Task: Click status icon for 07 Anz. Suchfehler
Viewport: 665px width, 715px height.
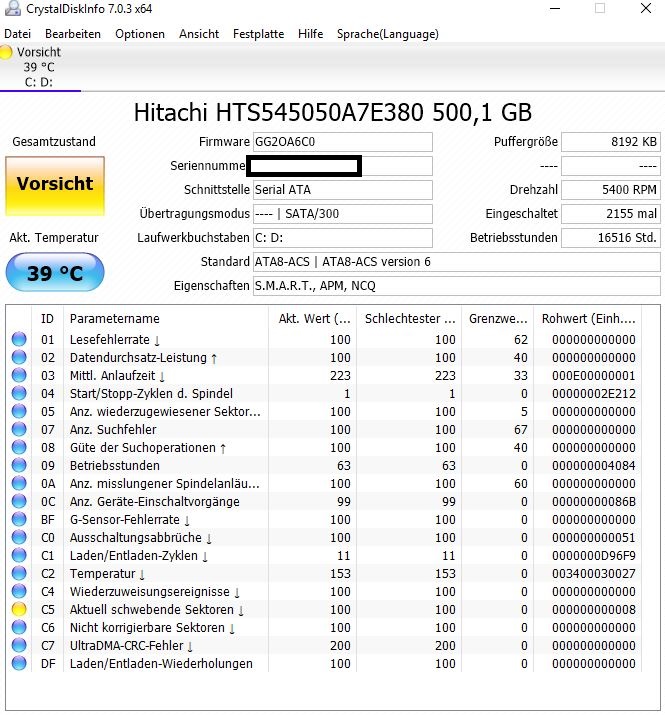Action: pyautogui.click(x=19, y=429)
